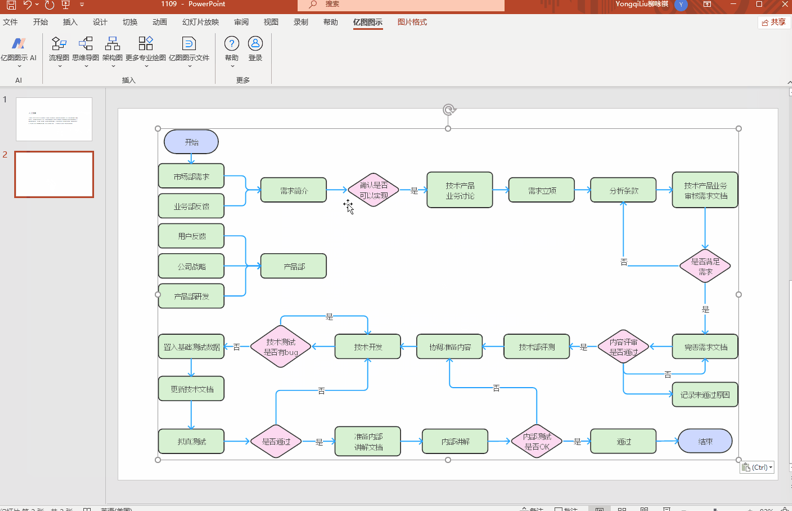Click the 是否满足需求 diamond in flowchart
The width and height of the screenshot is (792, 511).
[705, 266]
